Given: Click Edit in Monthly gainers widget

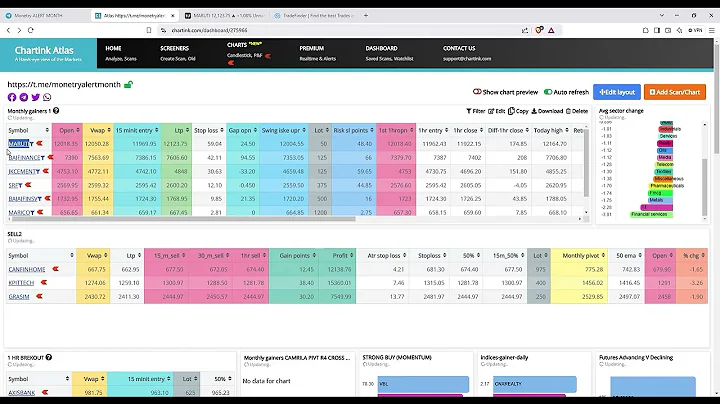Looking at the screenshot, I should pos(497,111).
